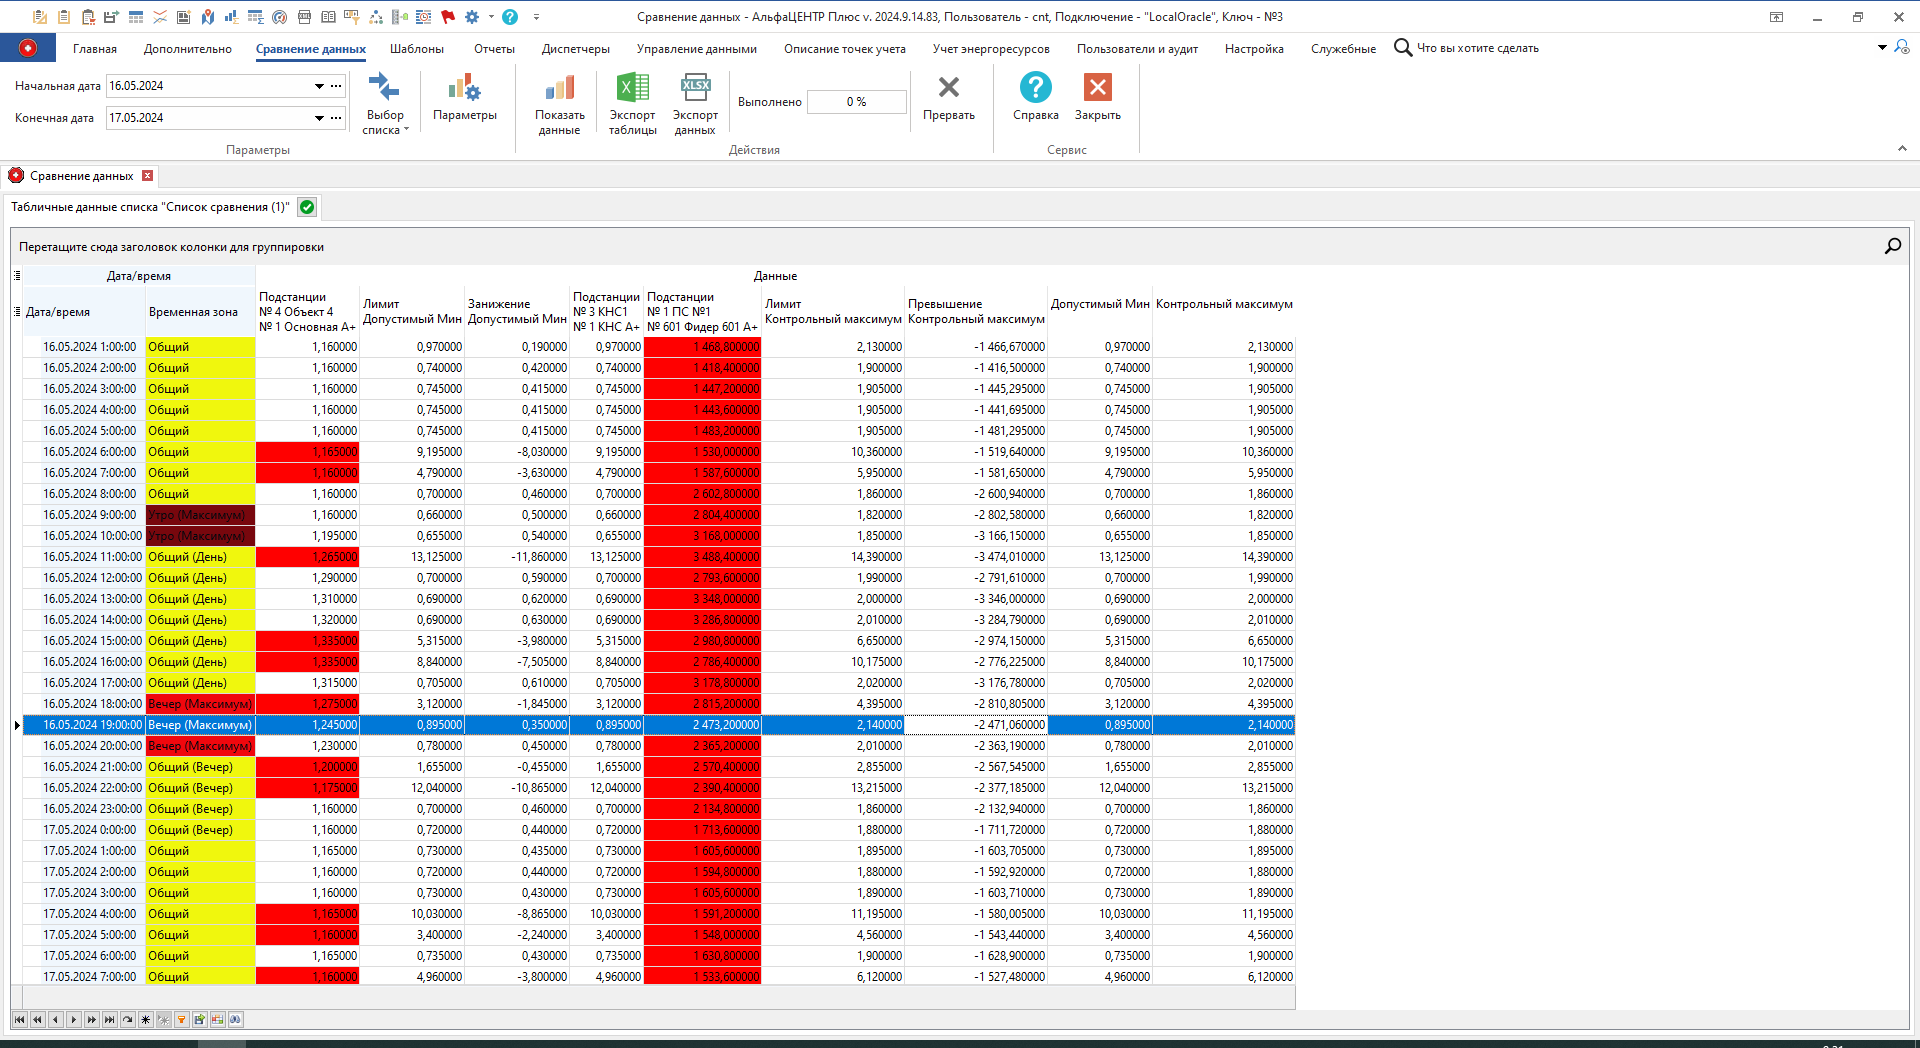Click the Экспорт данных XLSX icon
Screen dimensions: 1920x1048
pyautogui.click(x=694, y=89)
